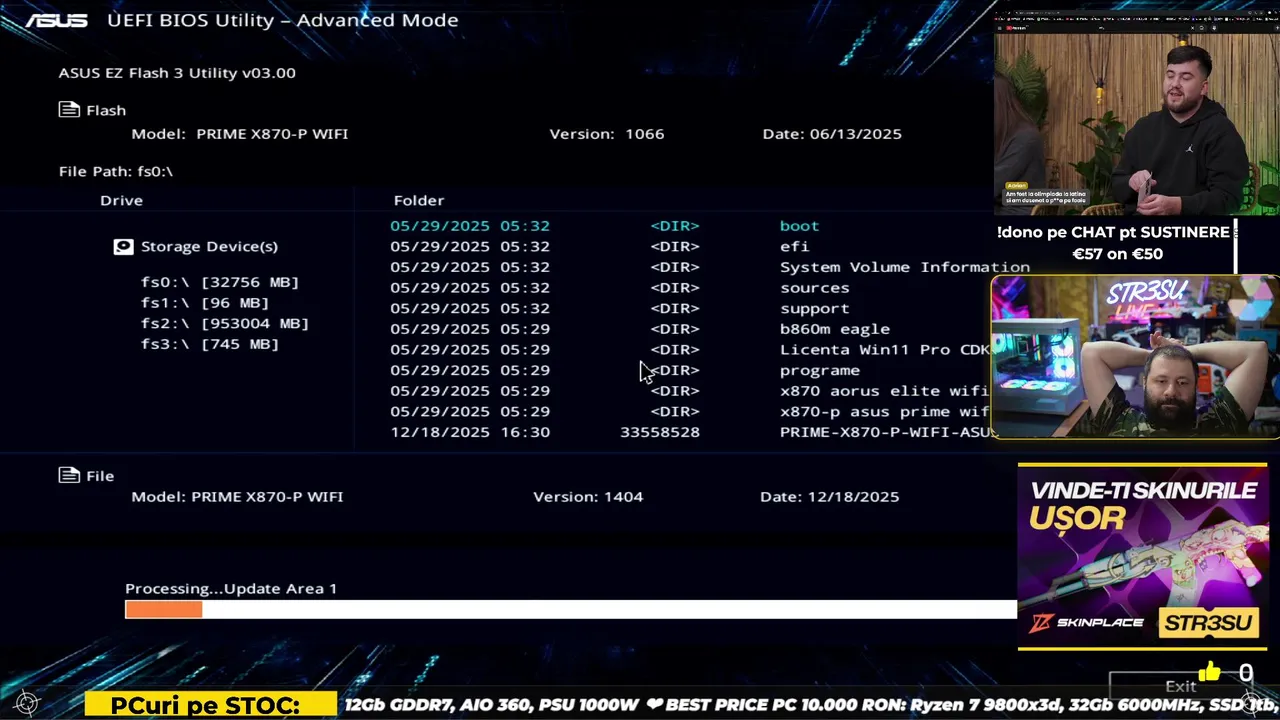Click the Drive column header

click(121, 200)
